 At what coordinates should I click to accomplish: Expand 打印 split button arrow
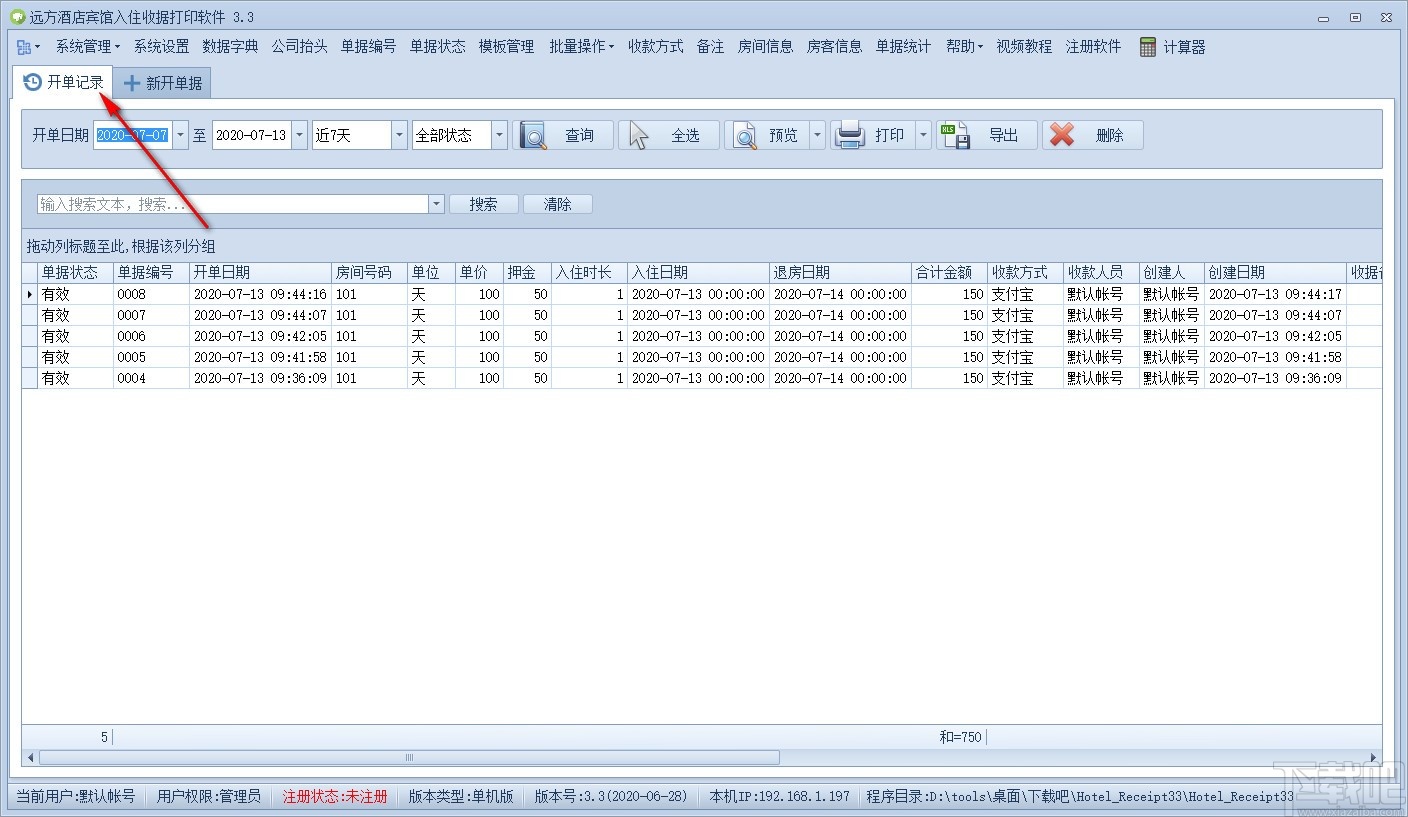pos(923,135)
